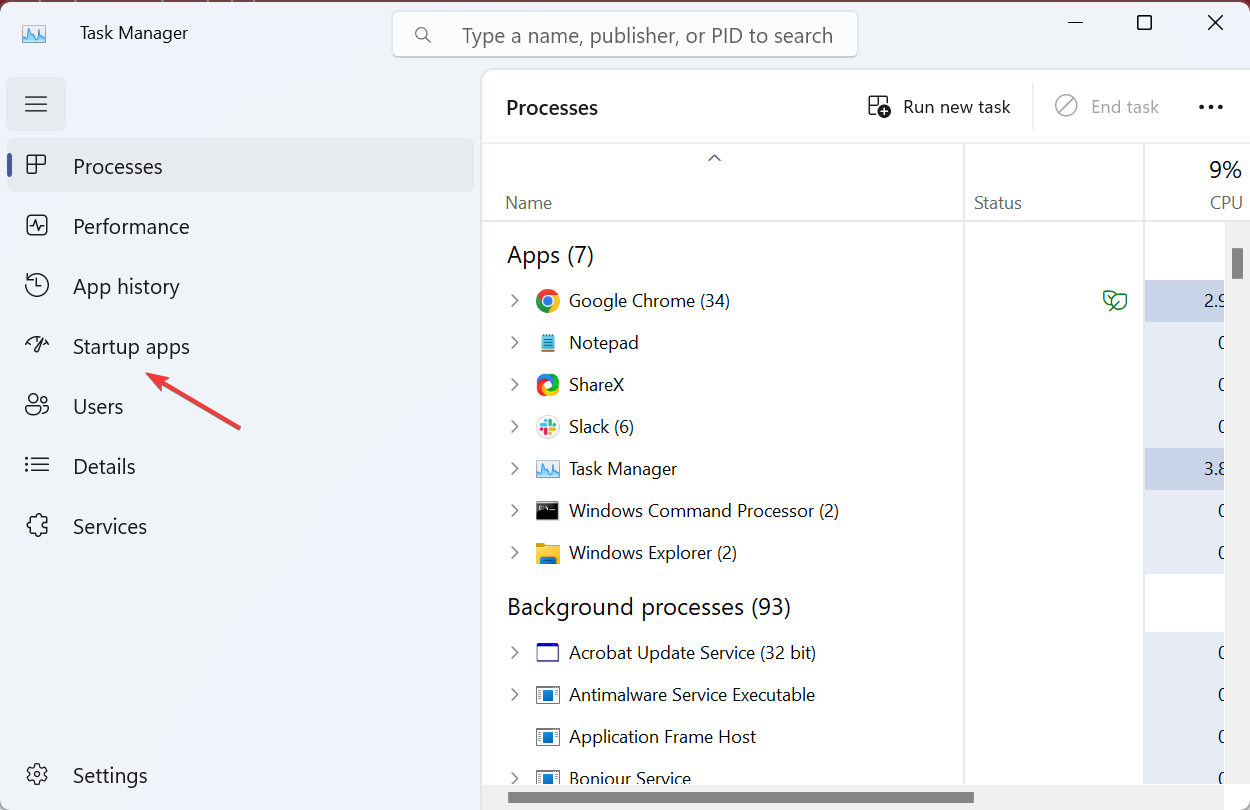
Task: Select the Background processes (93) header
Action: pos(649,607)
